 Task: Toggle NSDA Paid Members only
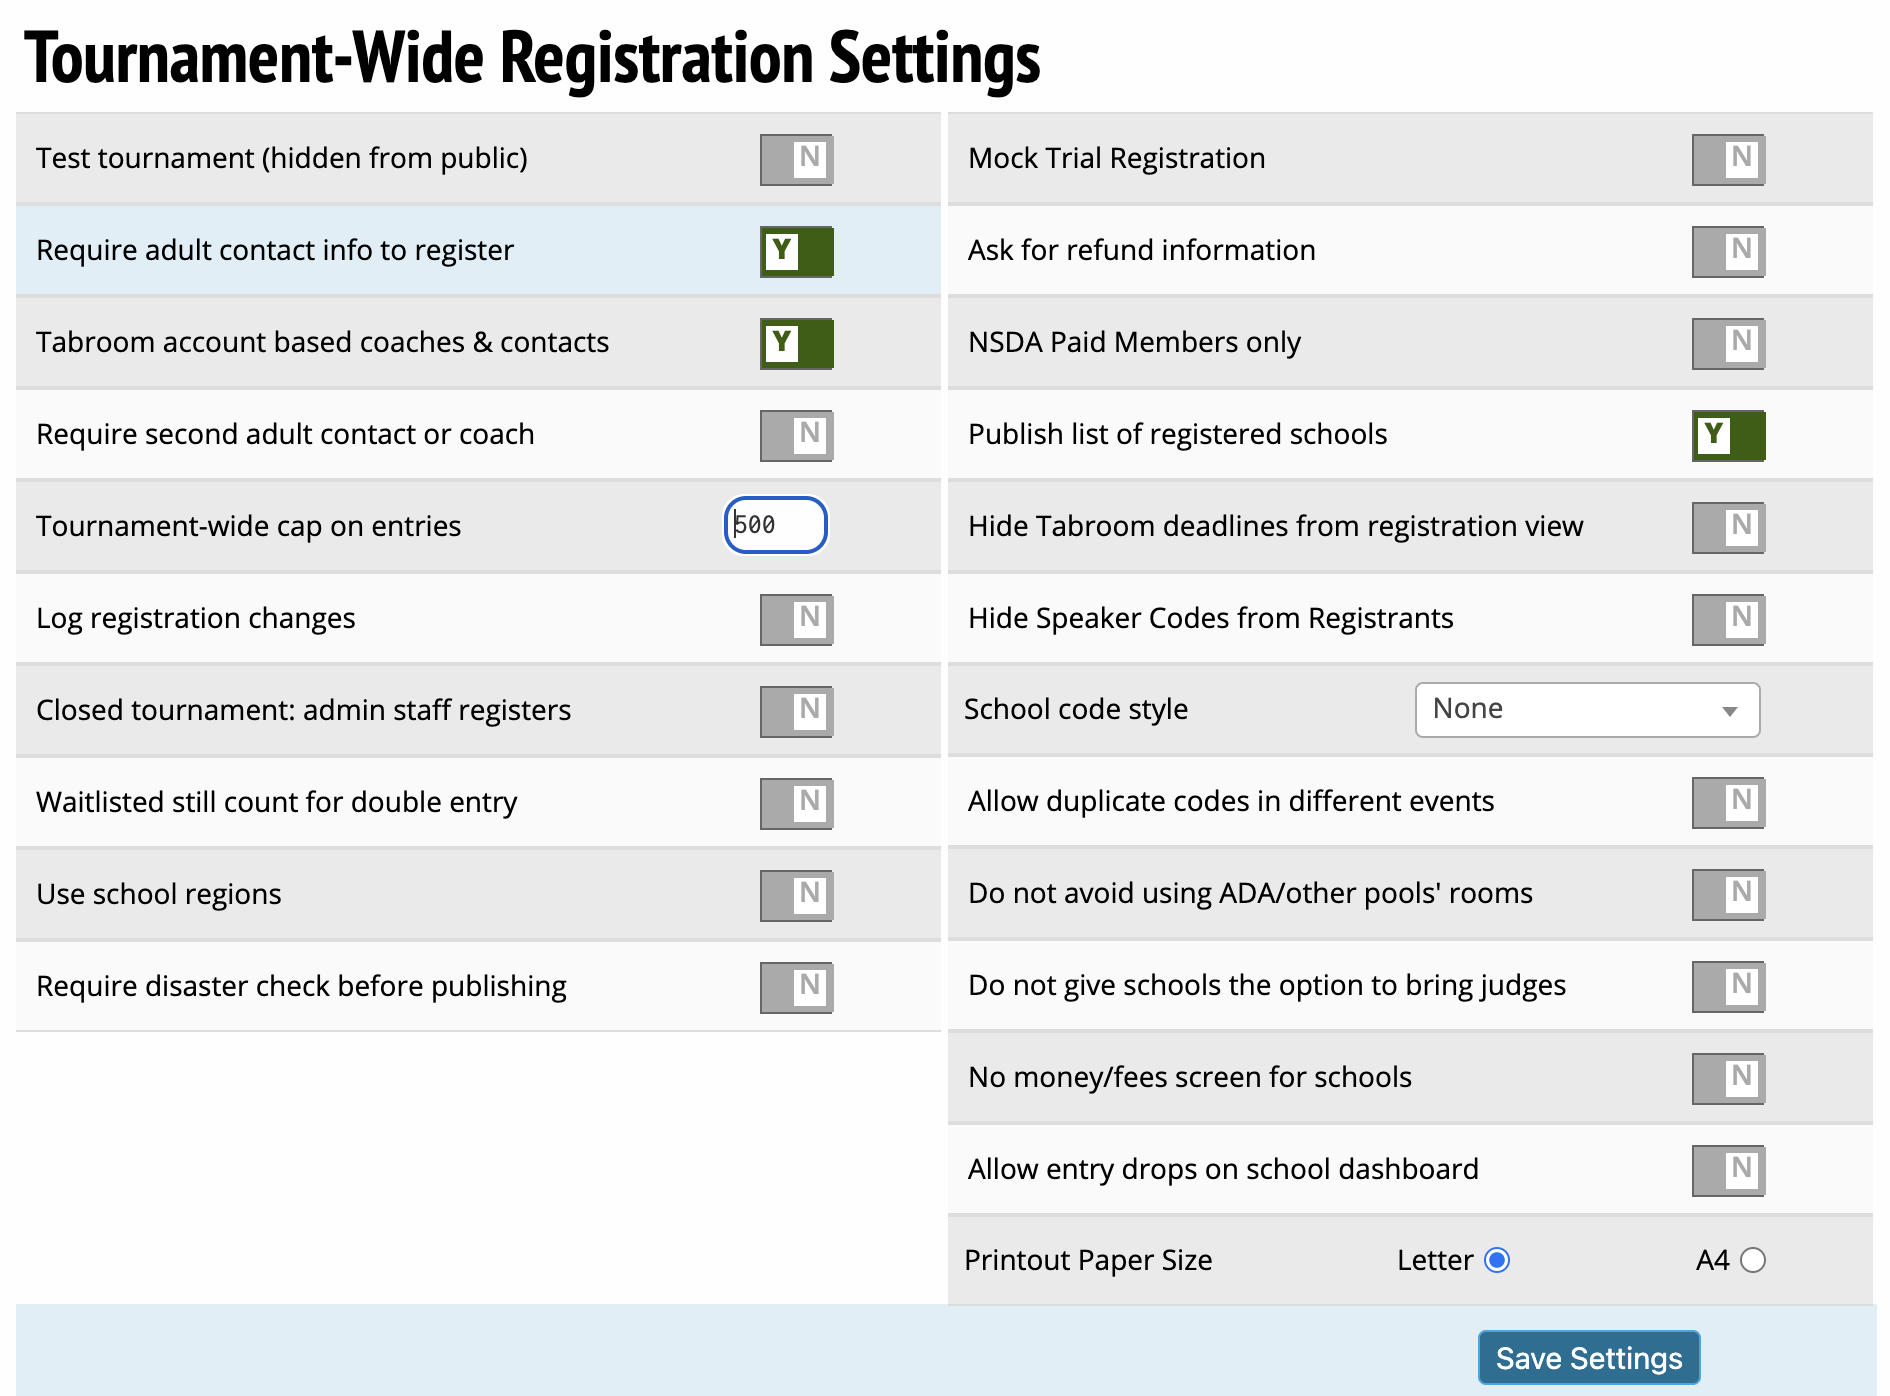coord(1728,343)
